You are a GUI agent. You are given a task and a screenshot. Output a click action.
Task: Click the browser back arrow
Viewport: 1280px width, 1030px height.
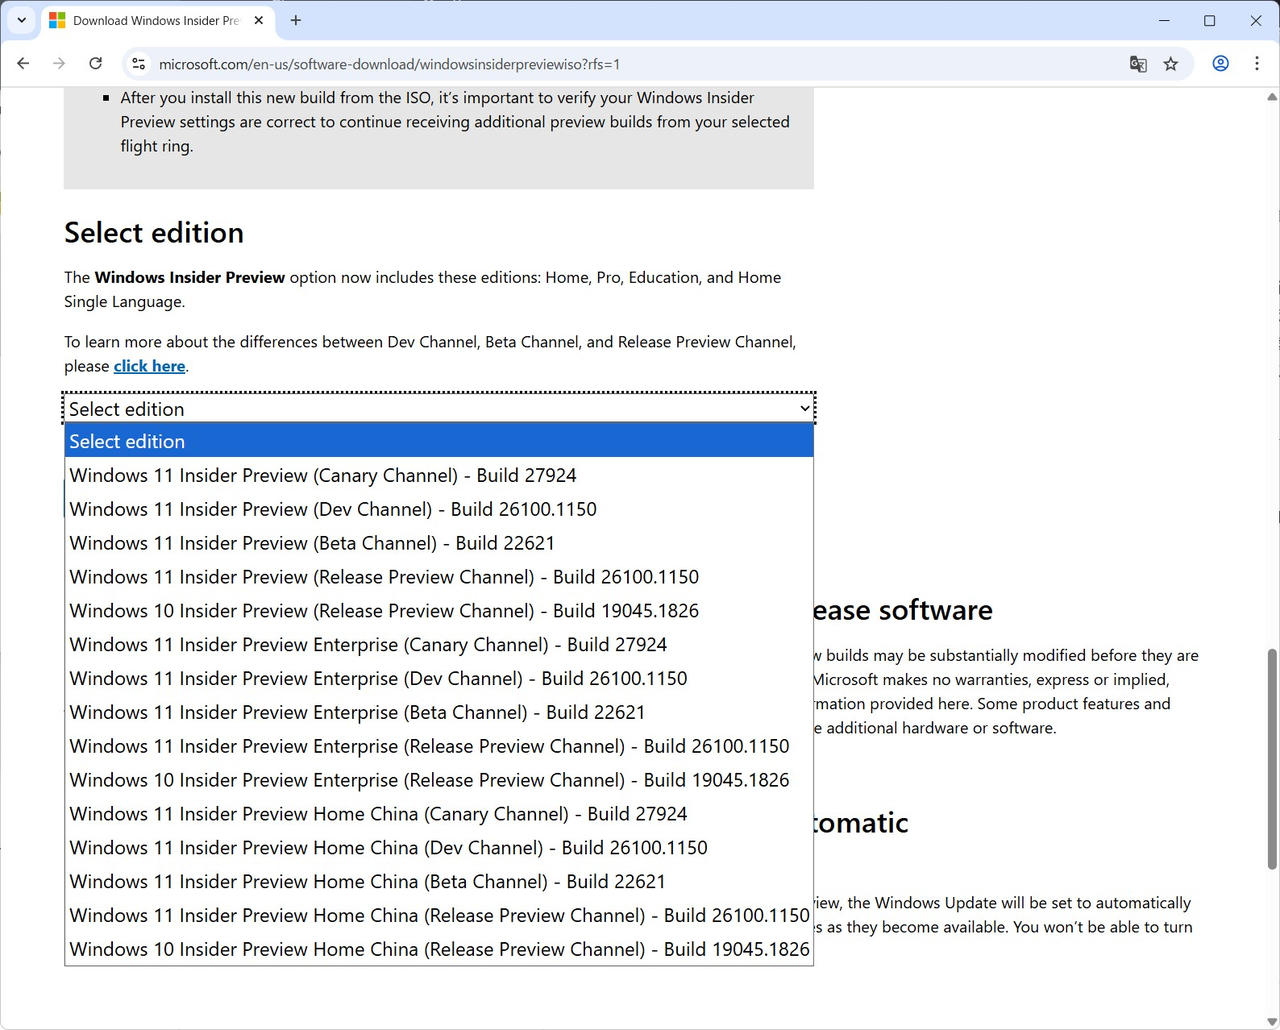23,63
